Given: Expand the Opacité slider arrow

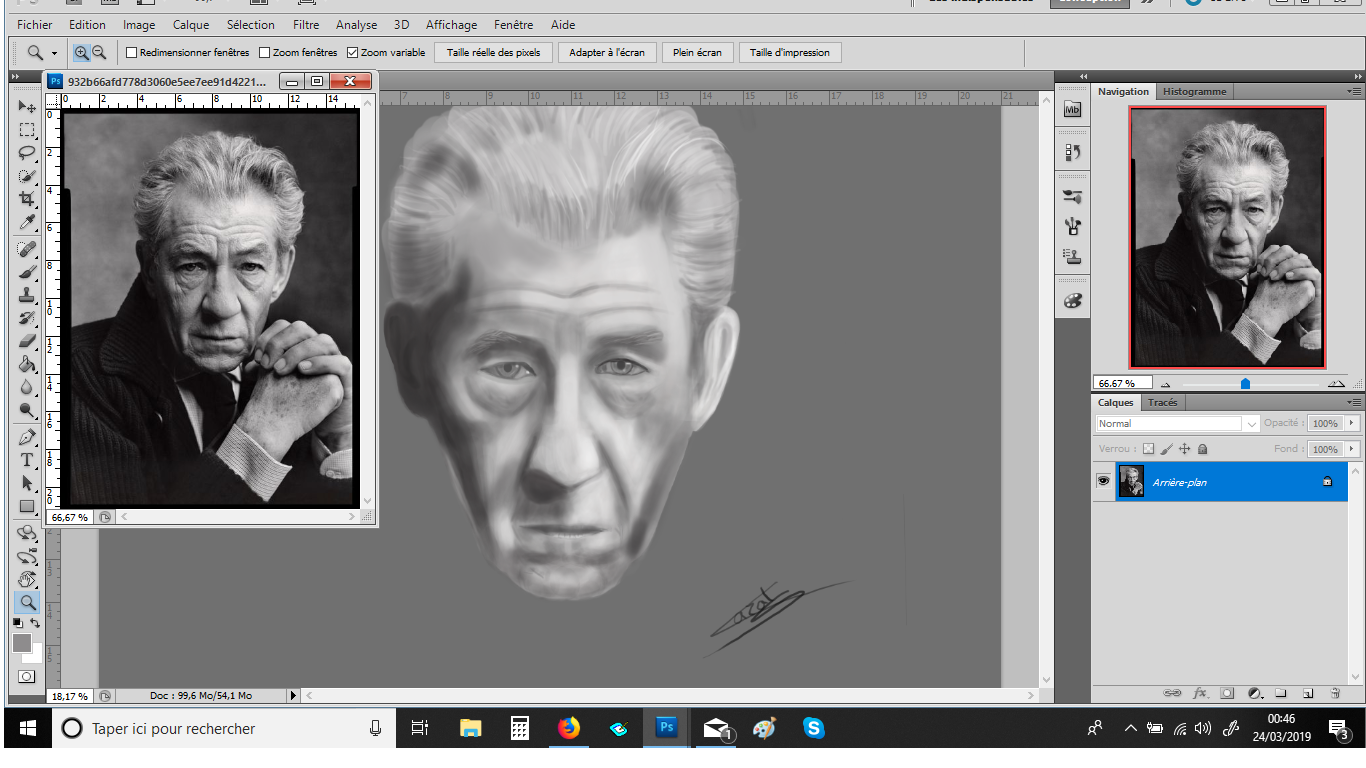Looking at the screenshot, I should 1352,424.
